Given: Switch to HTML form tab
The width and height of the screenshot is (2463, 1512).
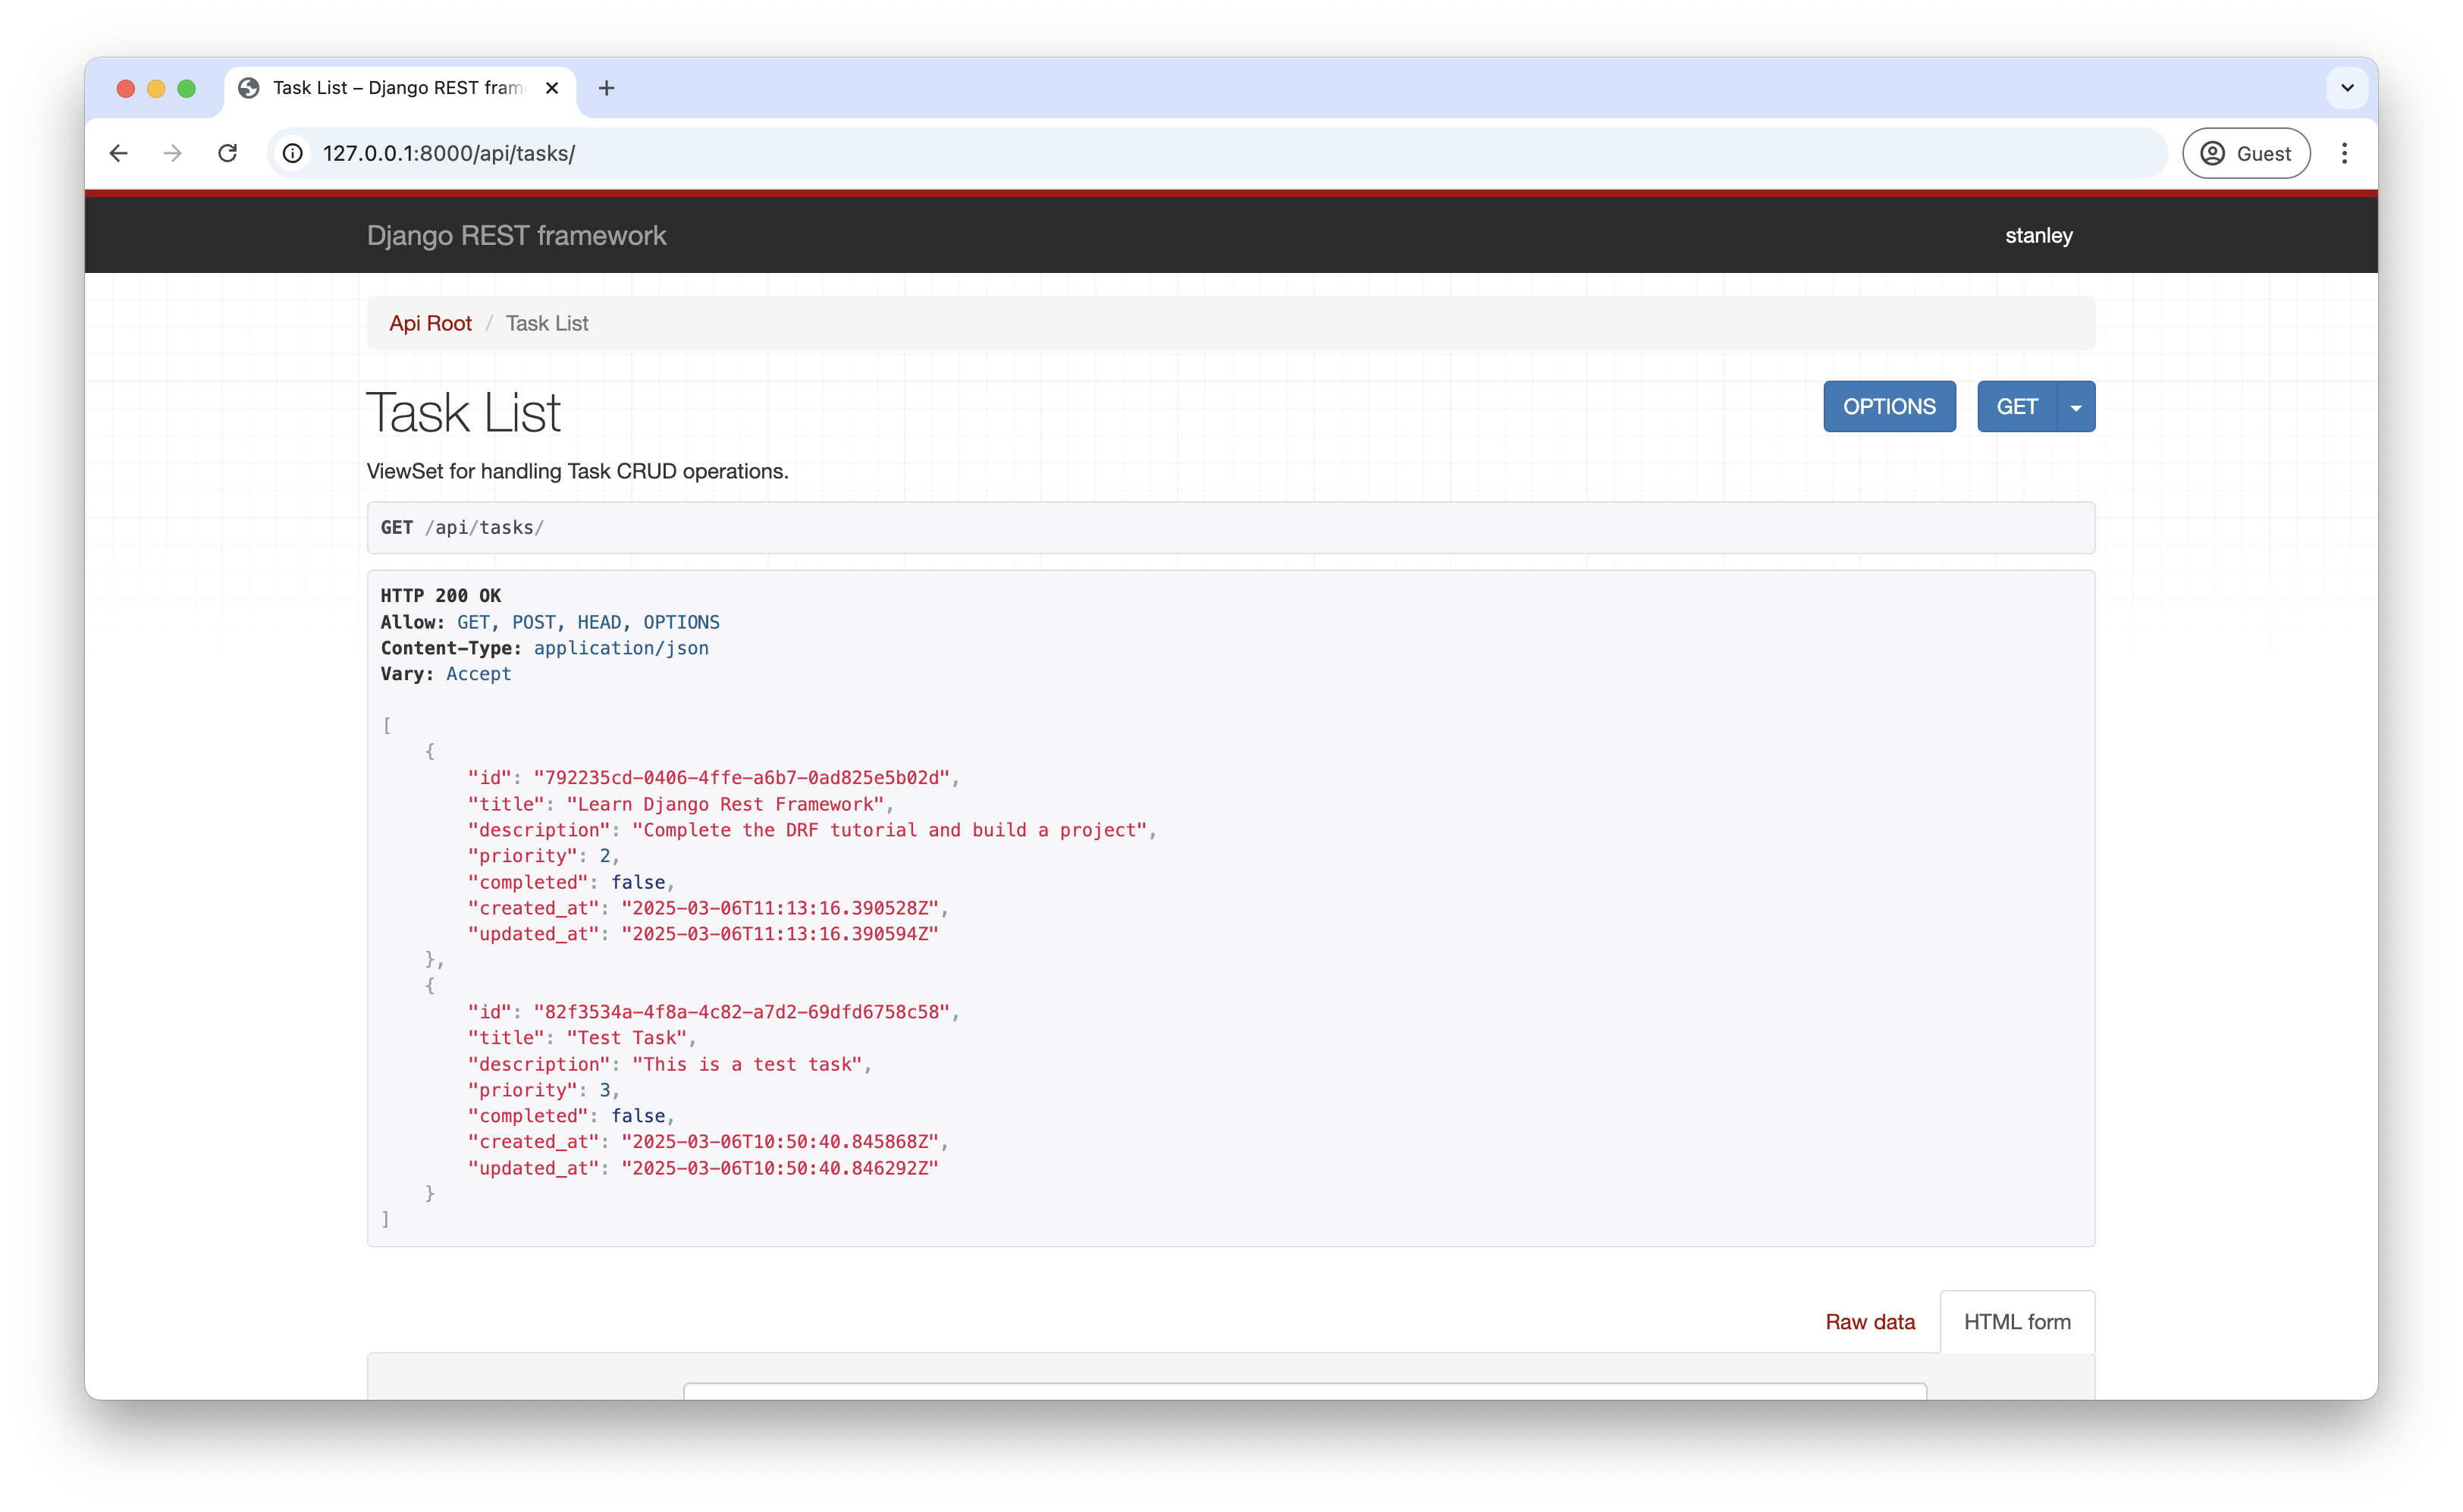Looking at the screenshot, I should coord(2017,1322).
